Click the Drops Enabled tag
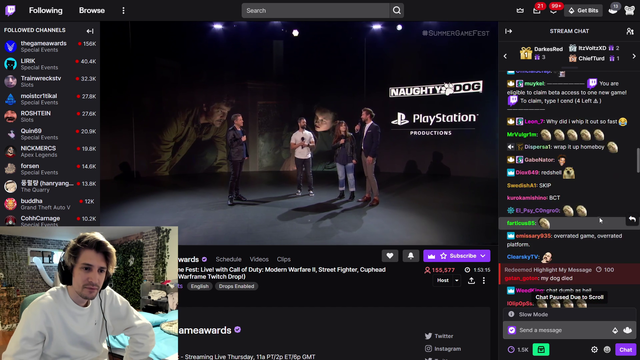 point(236,286)
